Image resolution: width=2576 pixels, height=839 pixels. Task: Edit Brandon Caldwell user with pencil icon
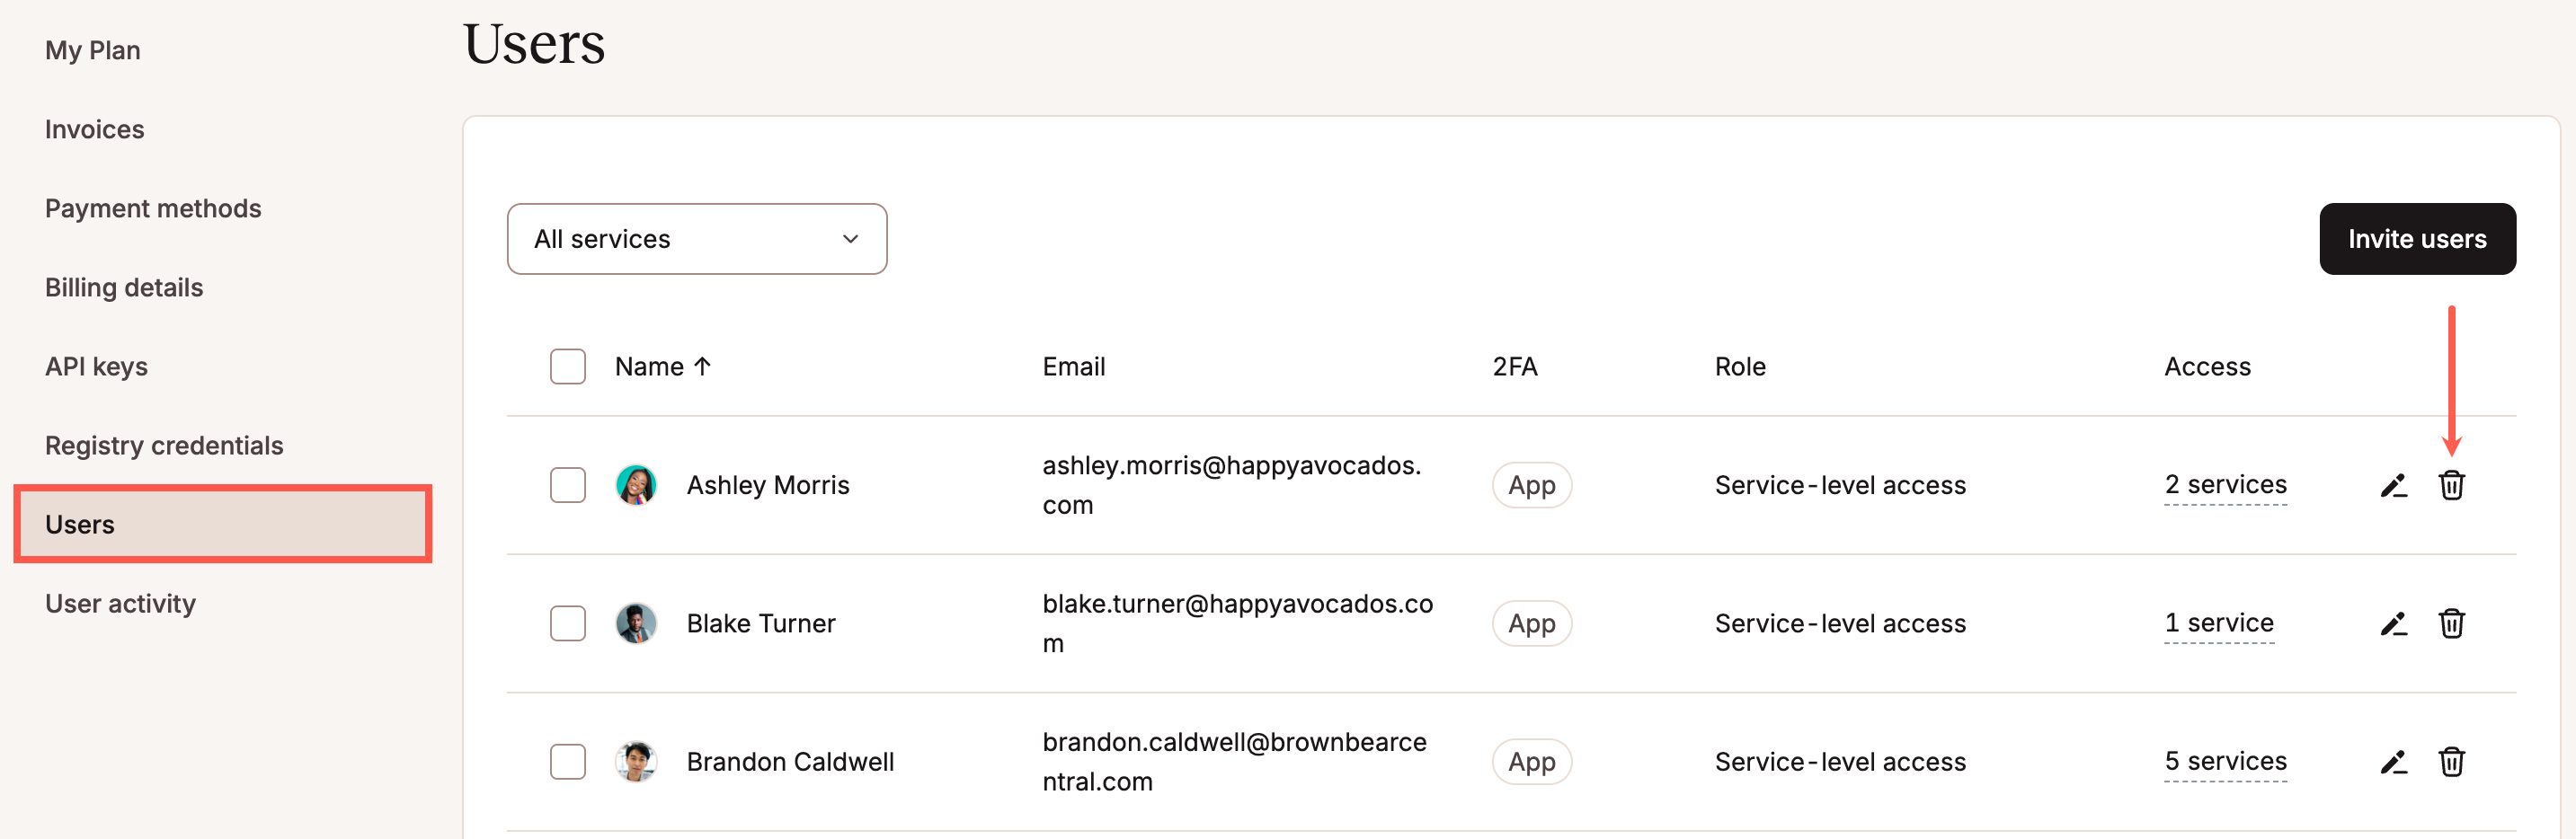(x=2393, y=762)
